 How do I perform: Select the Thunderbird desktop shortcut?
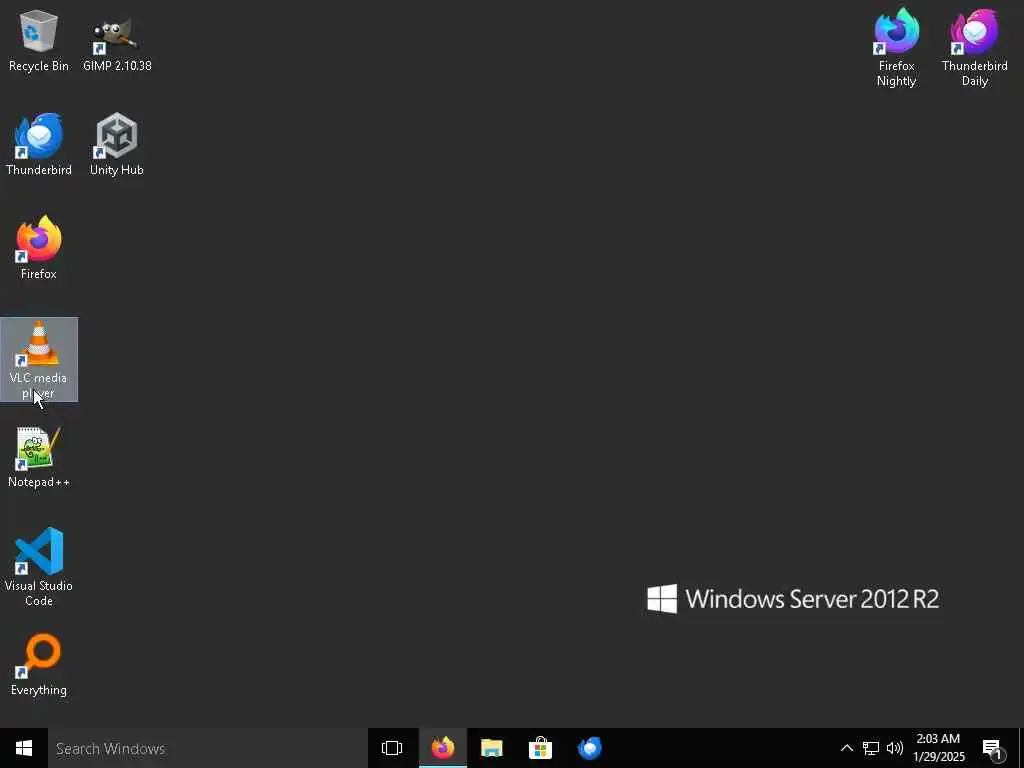click(x=39, y=145)
